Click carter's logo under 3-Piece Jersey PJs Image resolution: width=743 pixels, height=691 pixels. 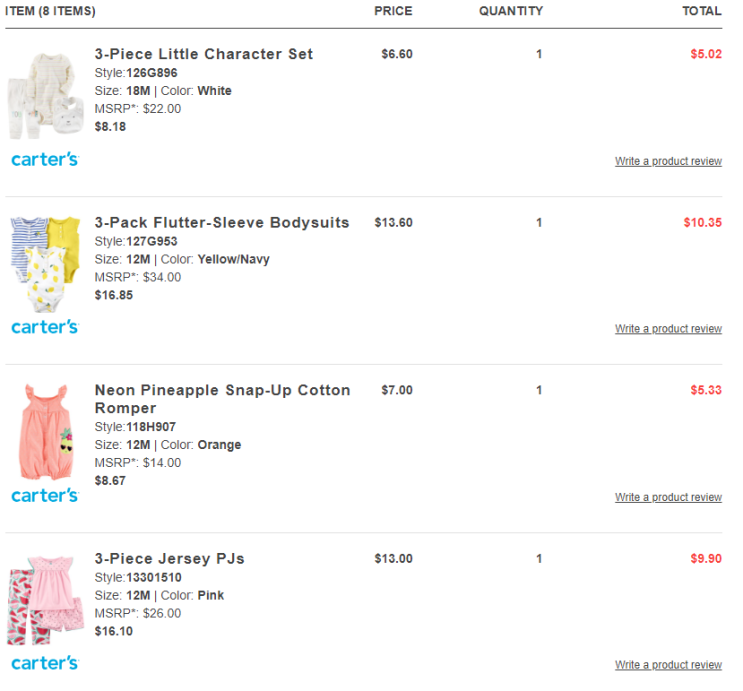coord(44,663)
